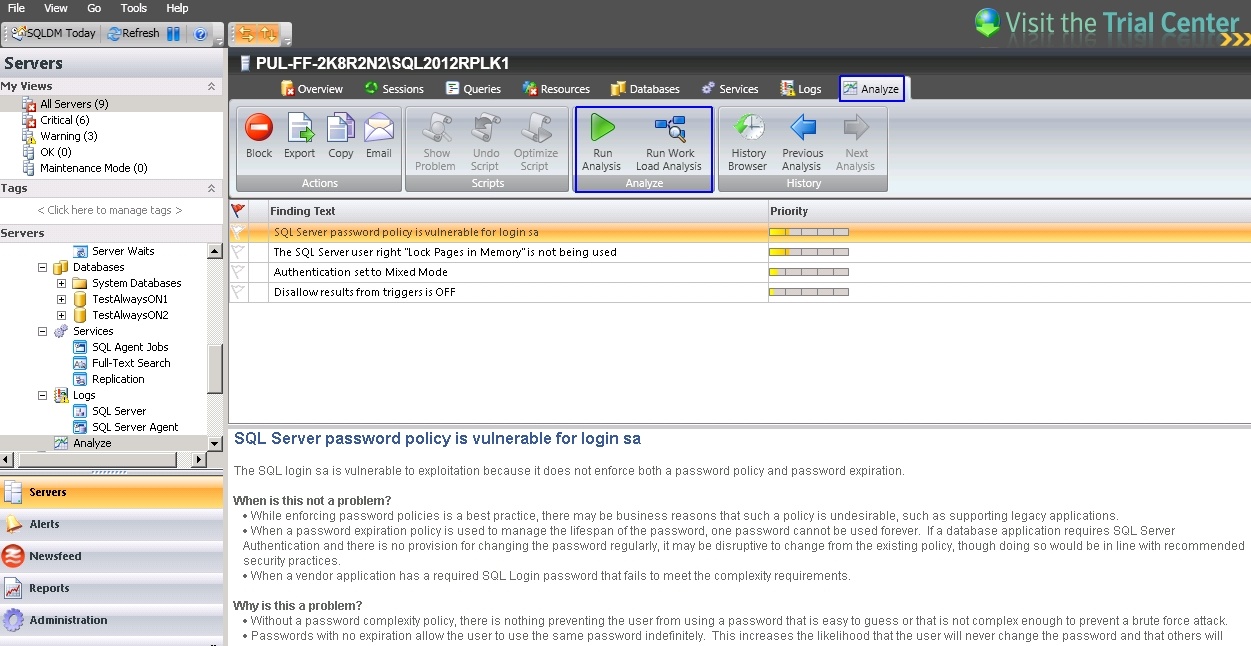Click Show Problem script icon
Screen dimensions: 1251x646
point(436,127)
